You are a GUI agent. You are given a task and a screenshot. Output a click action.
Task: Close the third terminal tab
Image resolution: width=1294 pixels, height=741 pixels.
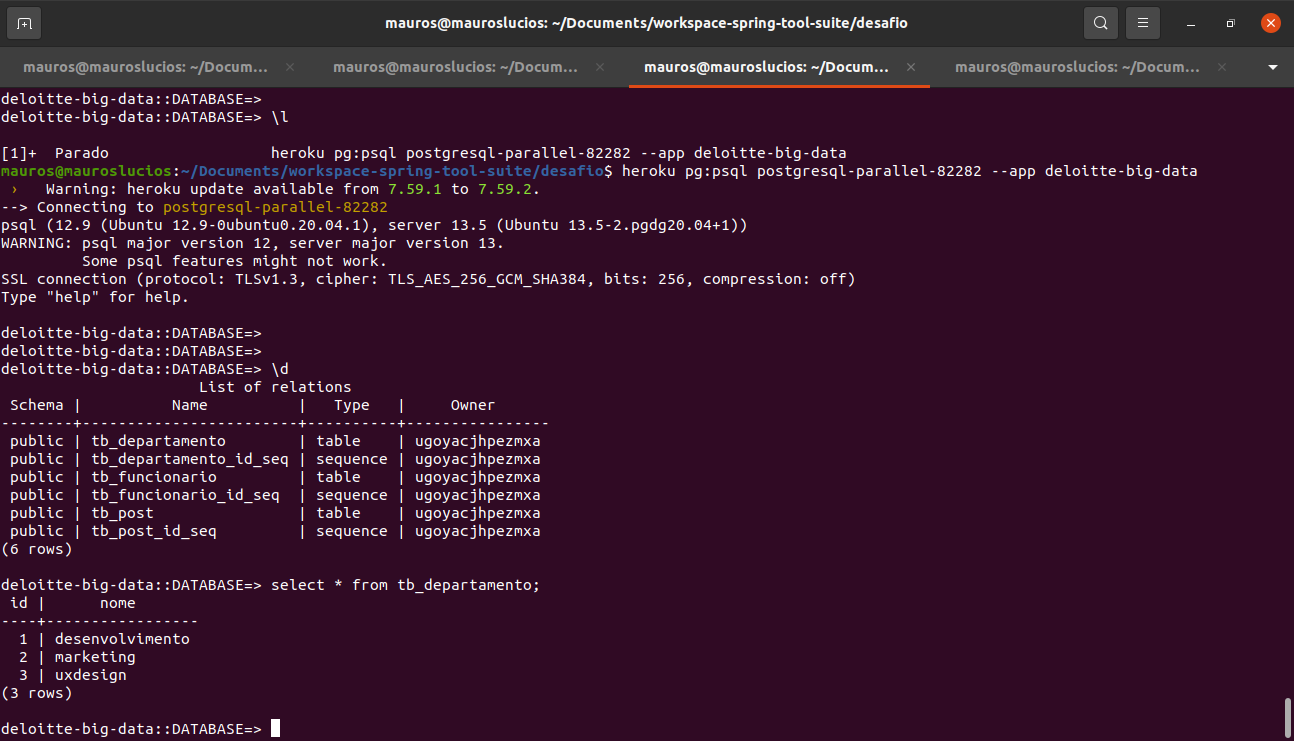coord(911,67)
